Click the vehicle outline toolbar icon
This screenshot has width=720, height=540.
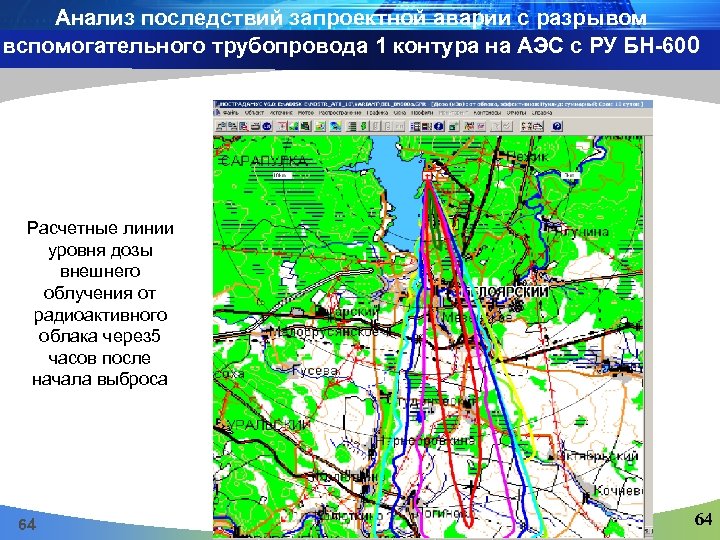click(538, 126)
